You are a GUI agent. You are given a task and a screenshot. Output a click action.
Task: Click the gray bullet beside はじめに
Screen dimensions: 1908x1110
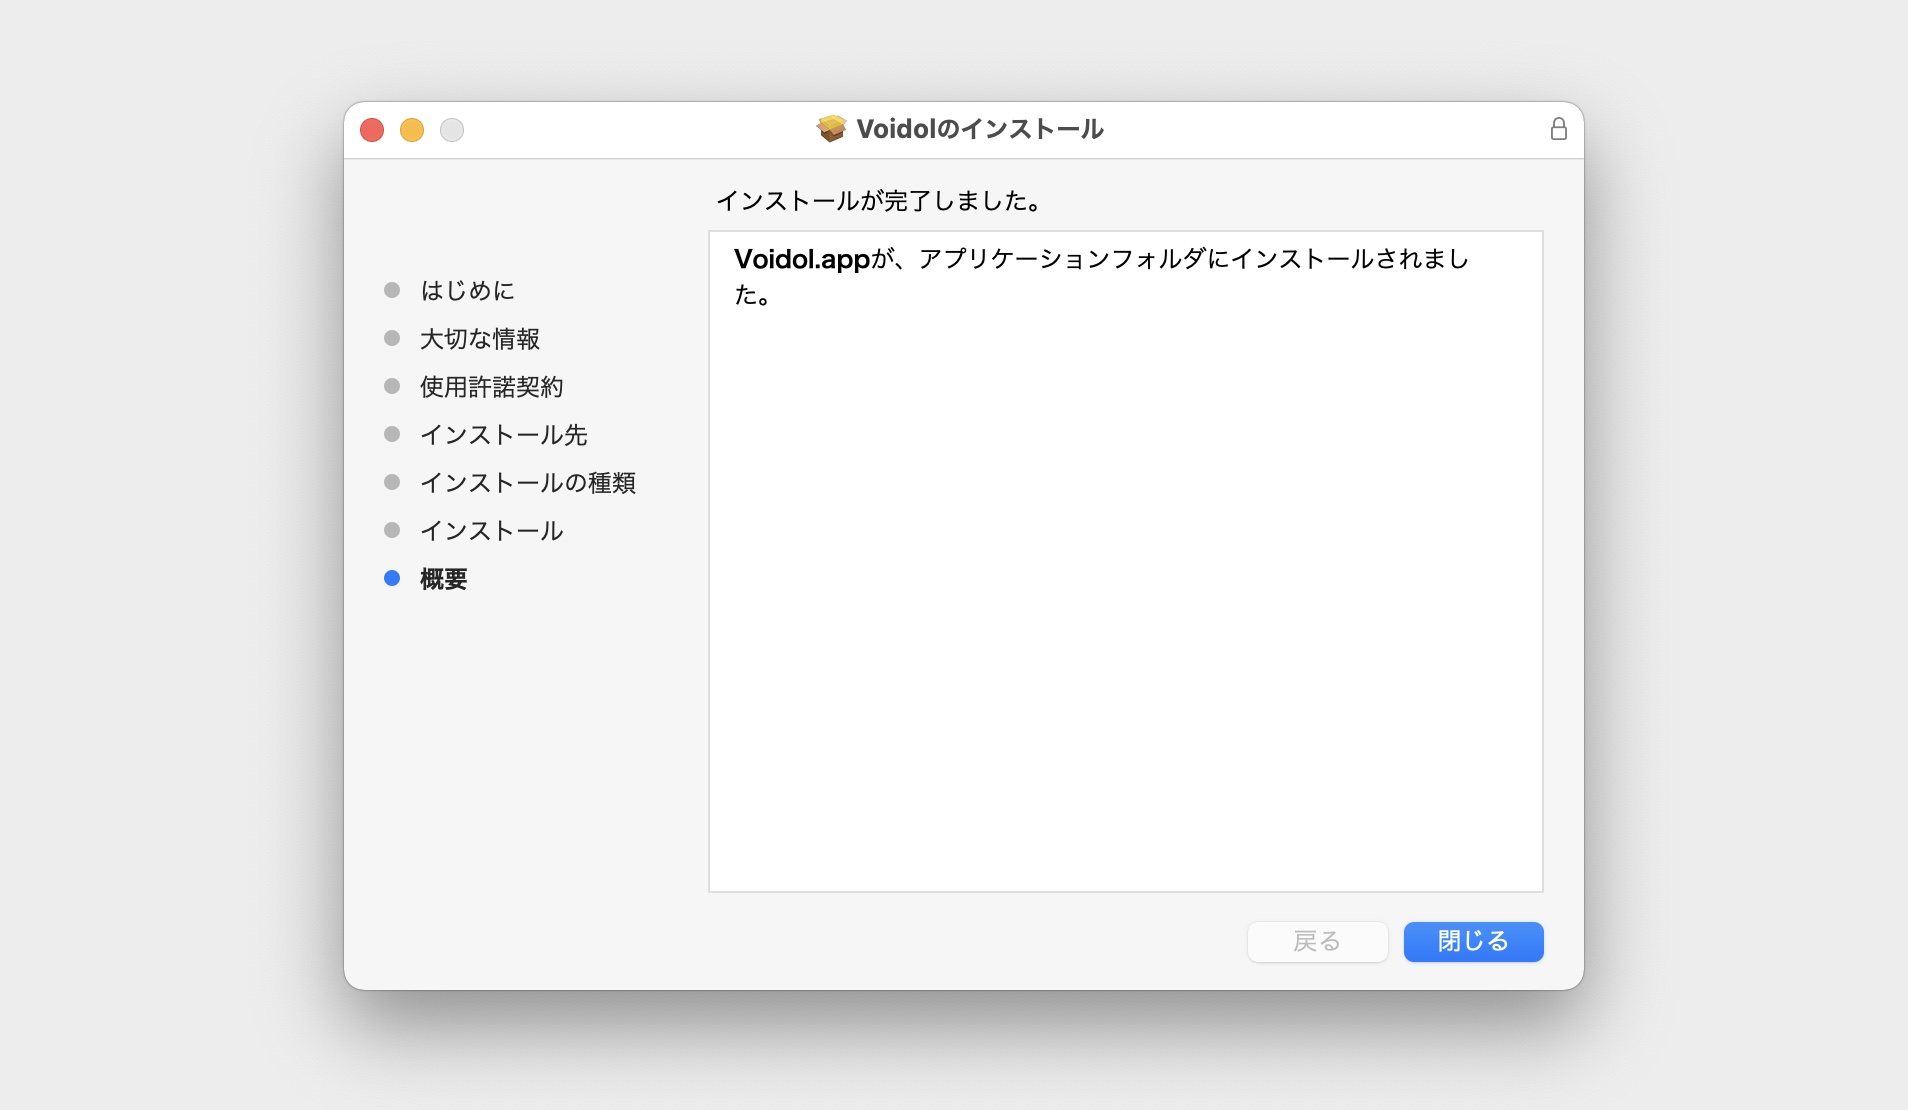(391, 290)
